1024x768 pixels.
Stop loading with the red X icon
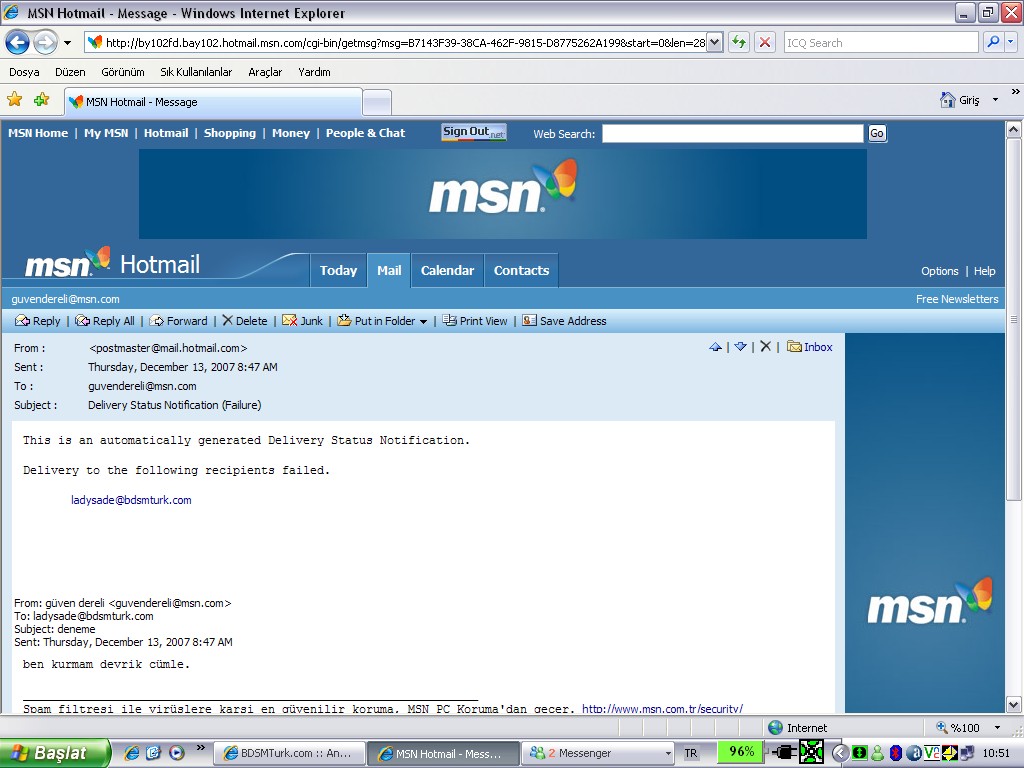(x=765, y=43)
